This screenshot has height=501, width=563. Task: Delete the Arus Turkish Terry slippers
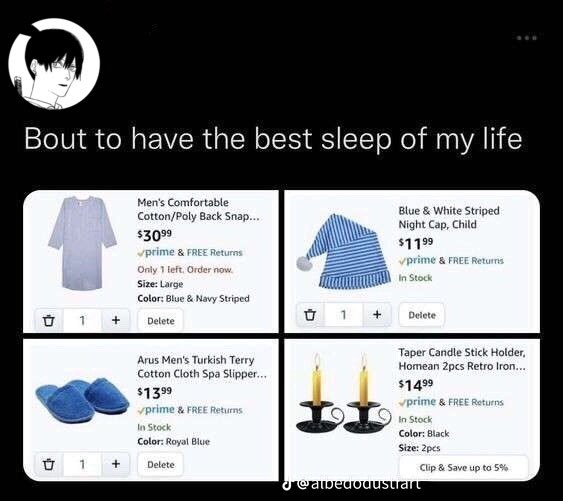(x=160, y=464)
